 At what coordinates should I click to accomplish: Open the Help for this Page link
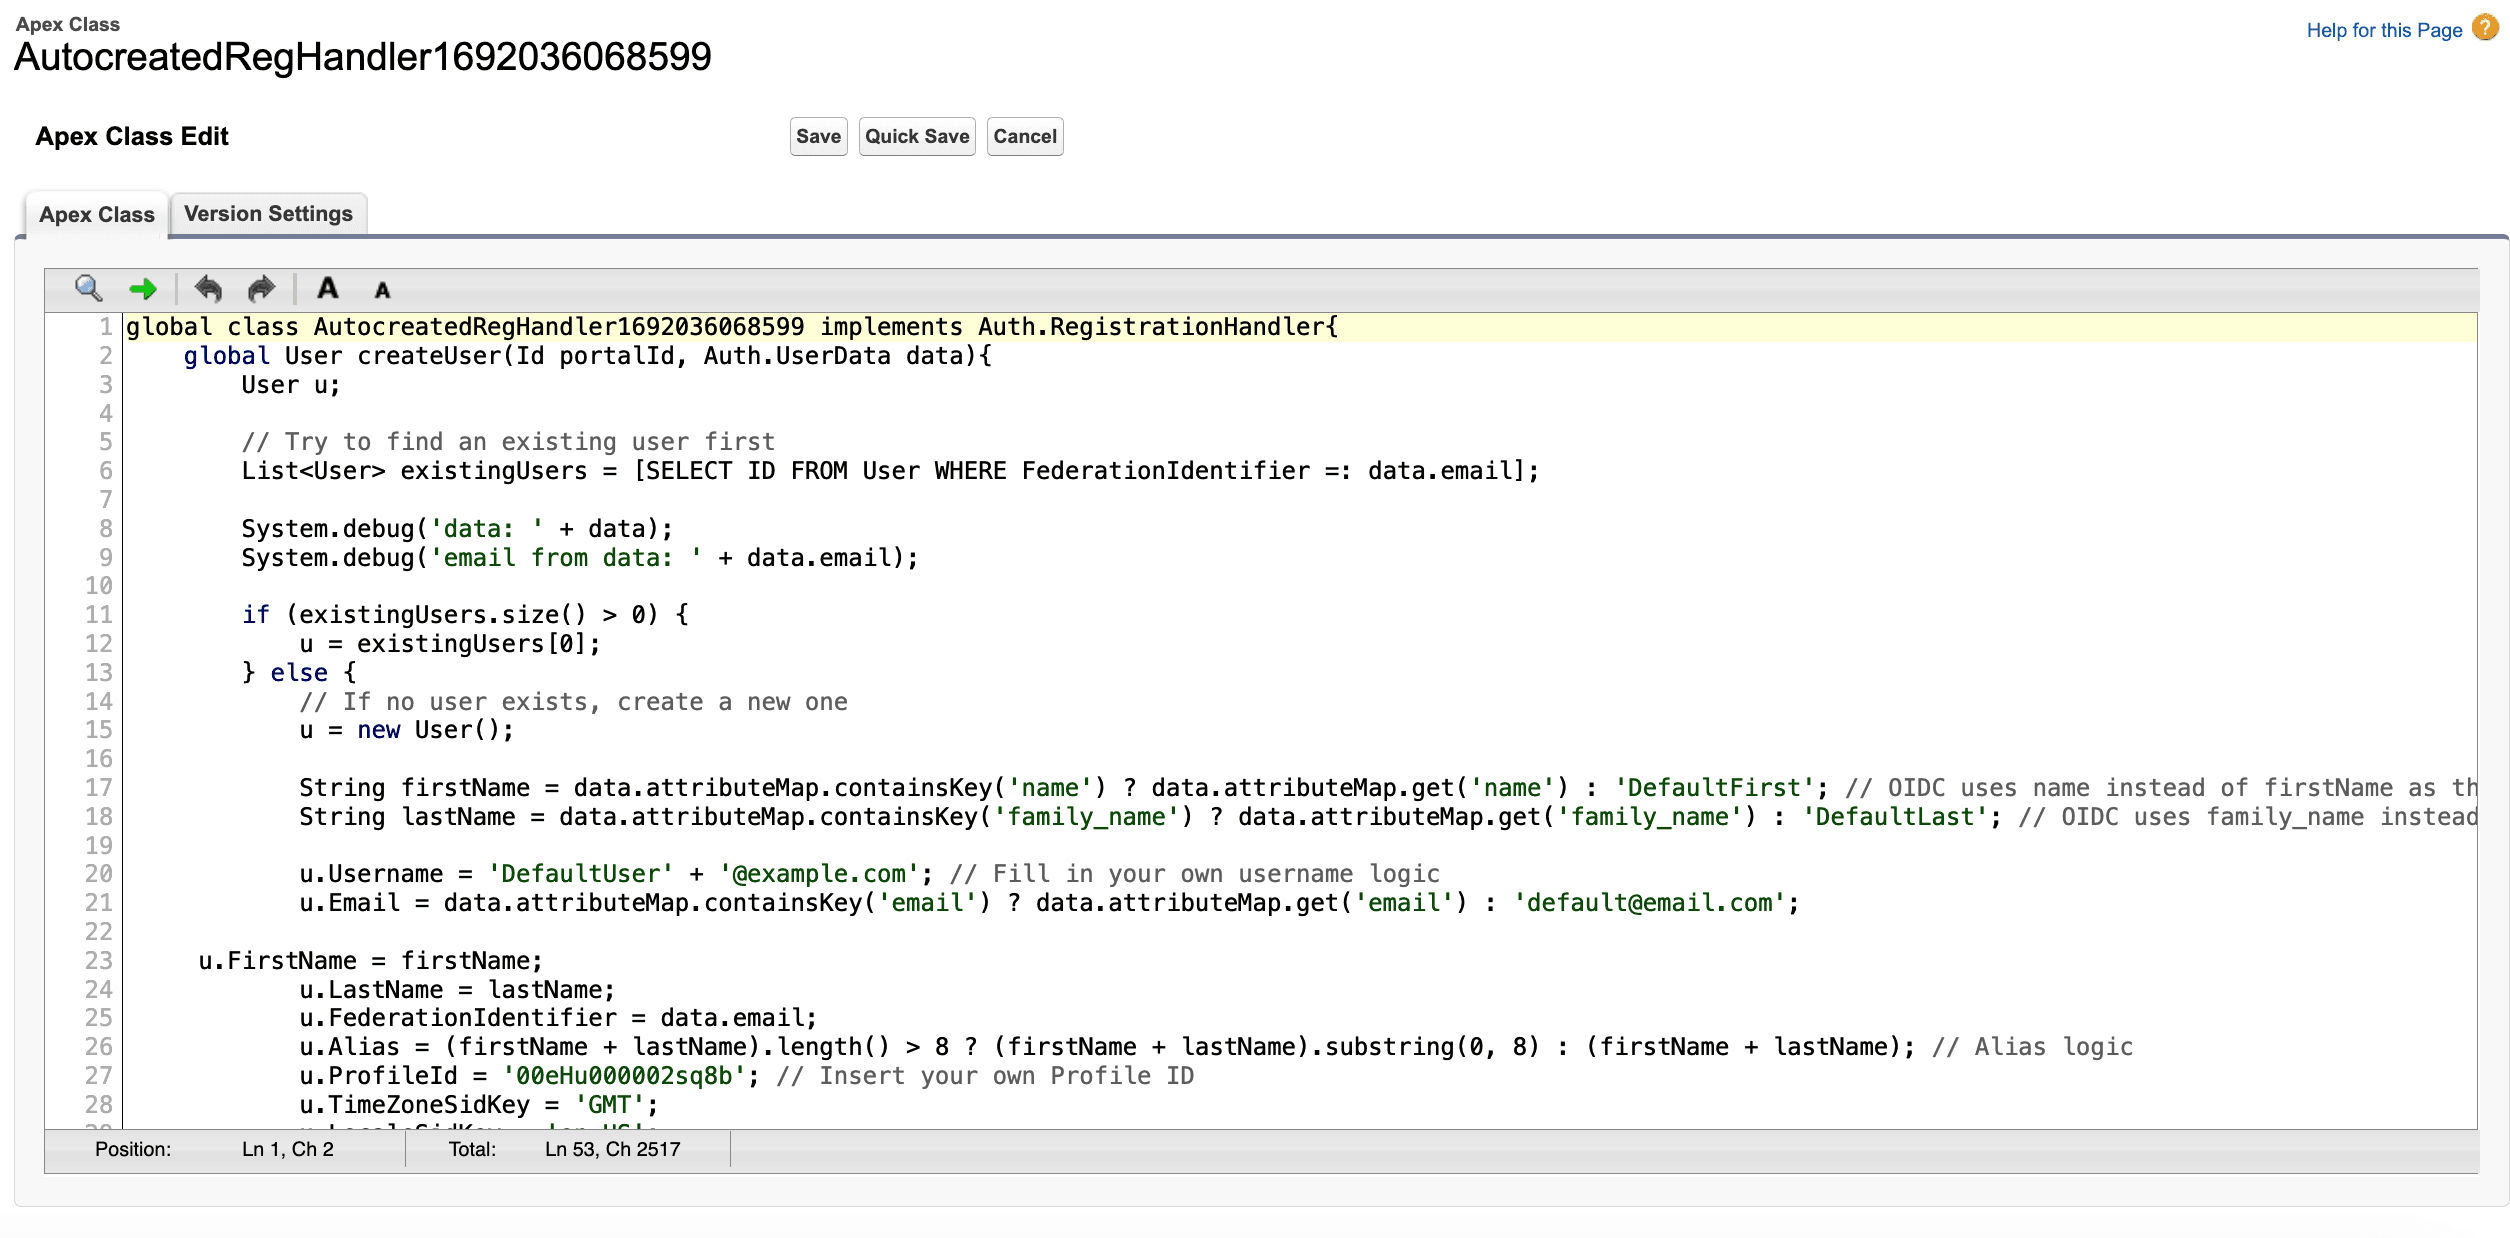click(x=2380, y=29)
